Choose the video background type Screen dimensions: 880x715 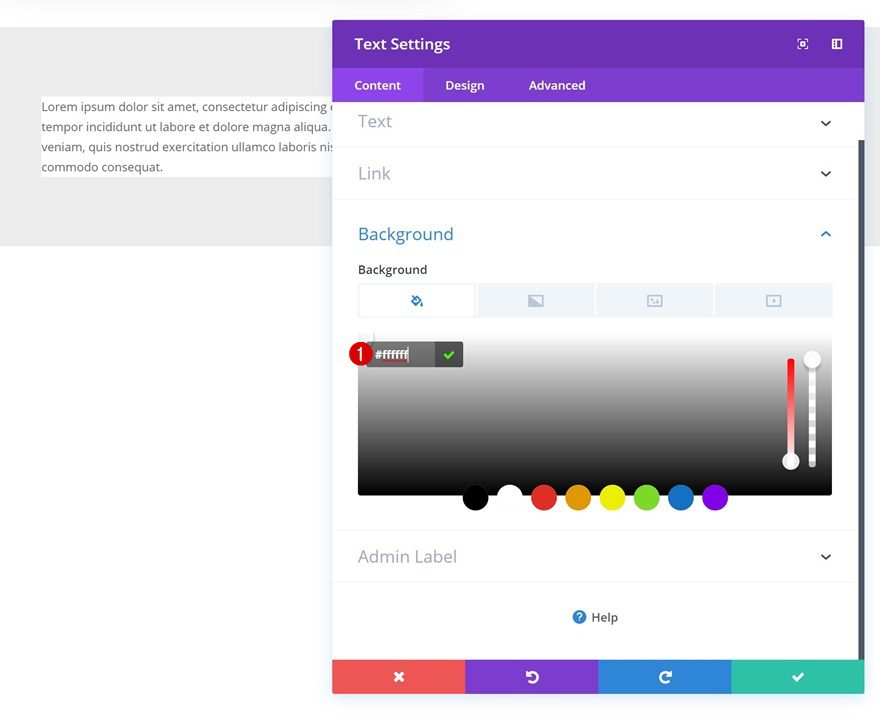[772, 300]
